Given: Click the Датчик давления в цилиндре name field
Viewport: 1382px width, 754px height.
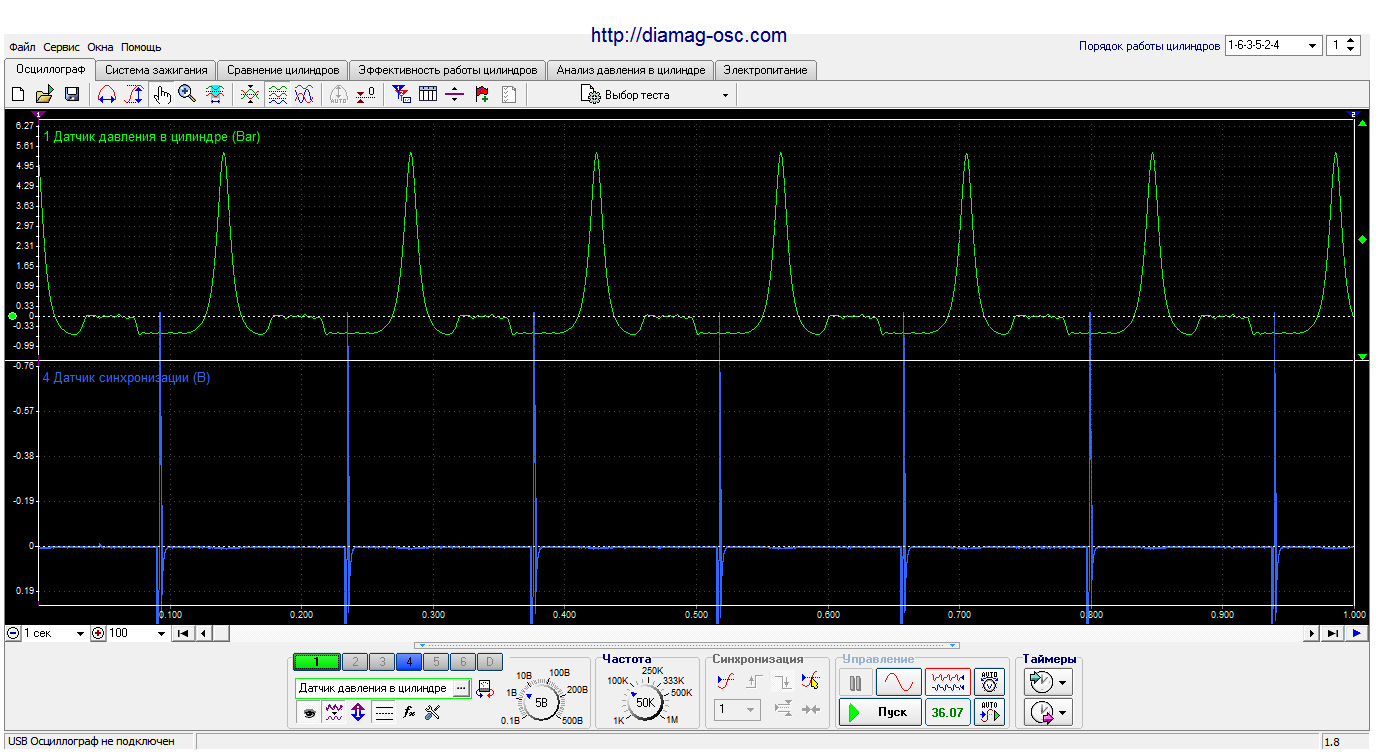Looking at the screenshot, I should click(x=373, y=689).
